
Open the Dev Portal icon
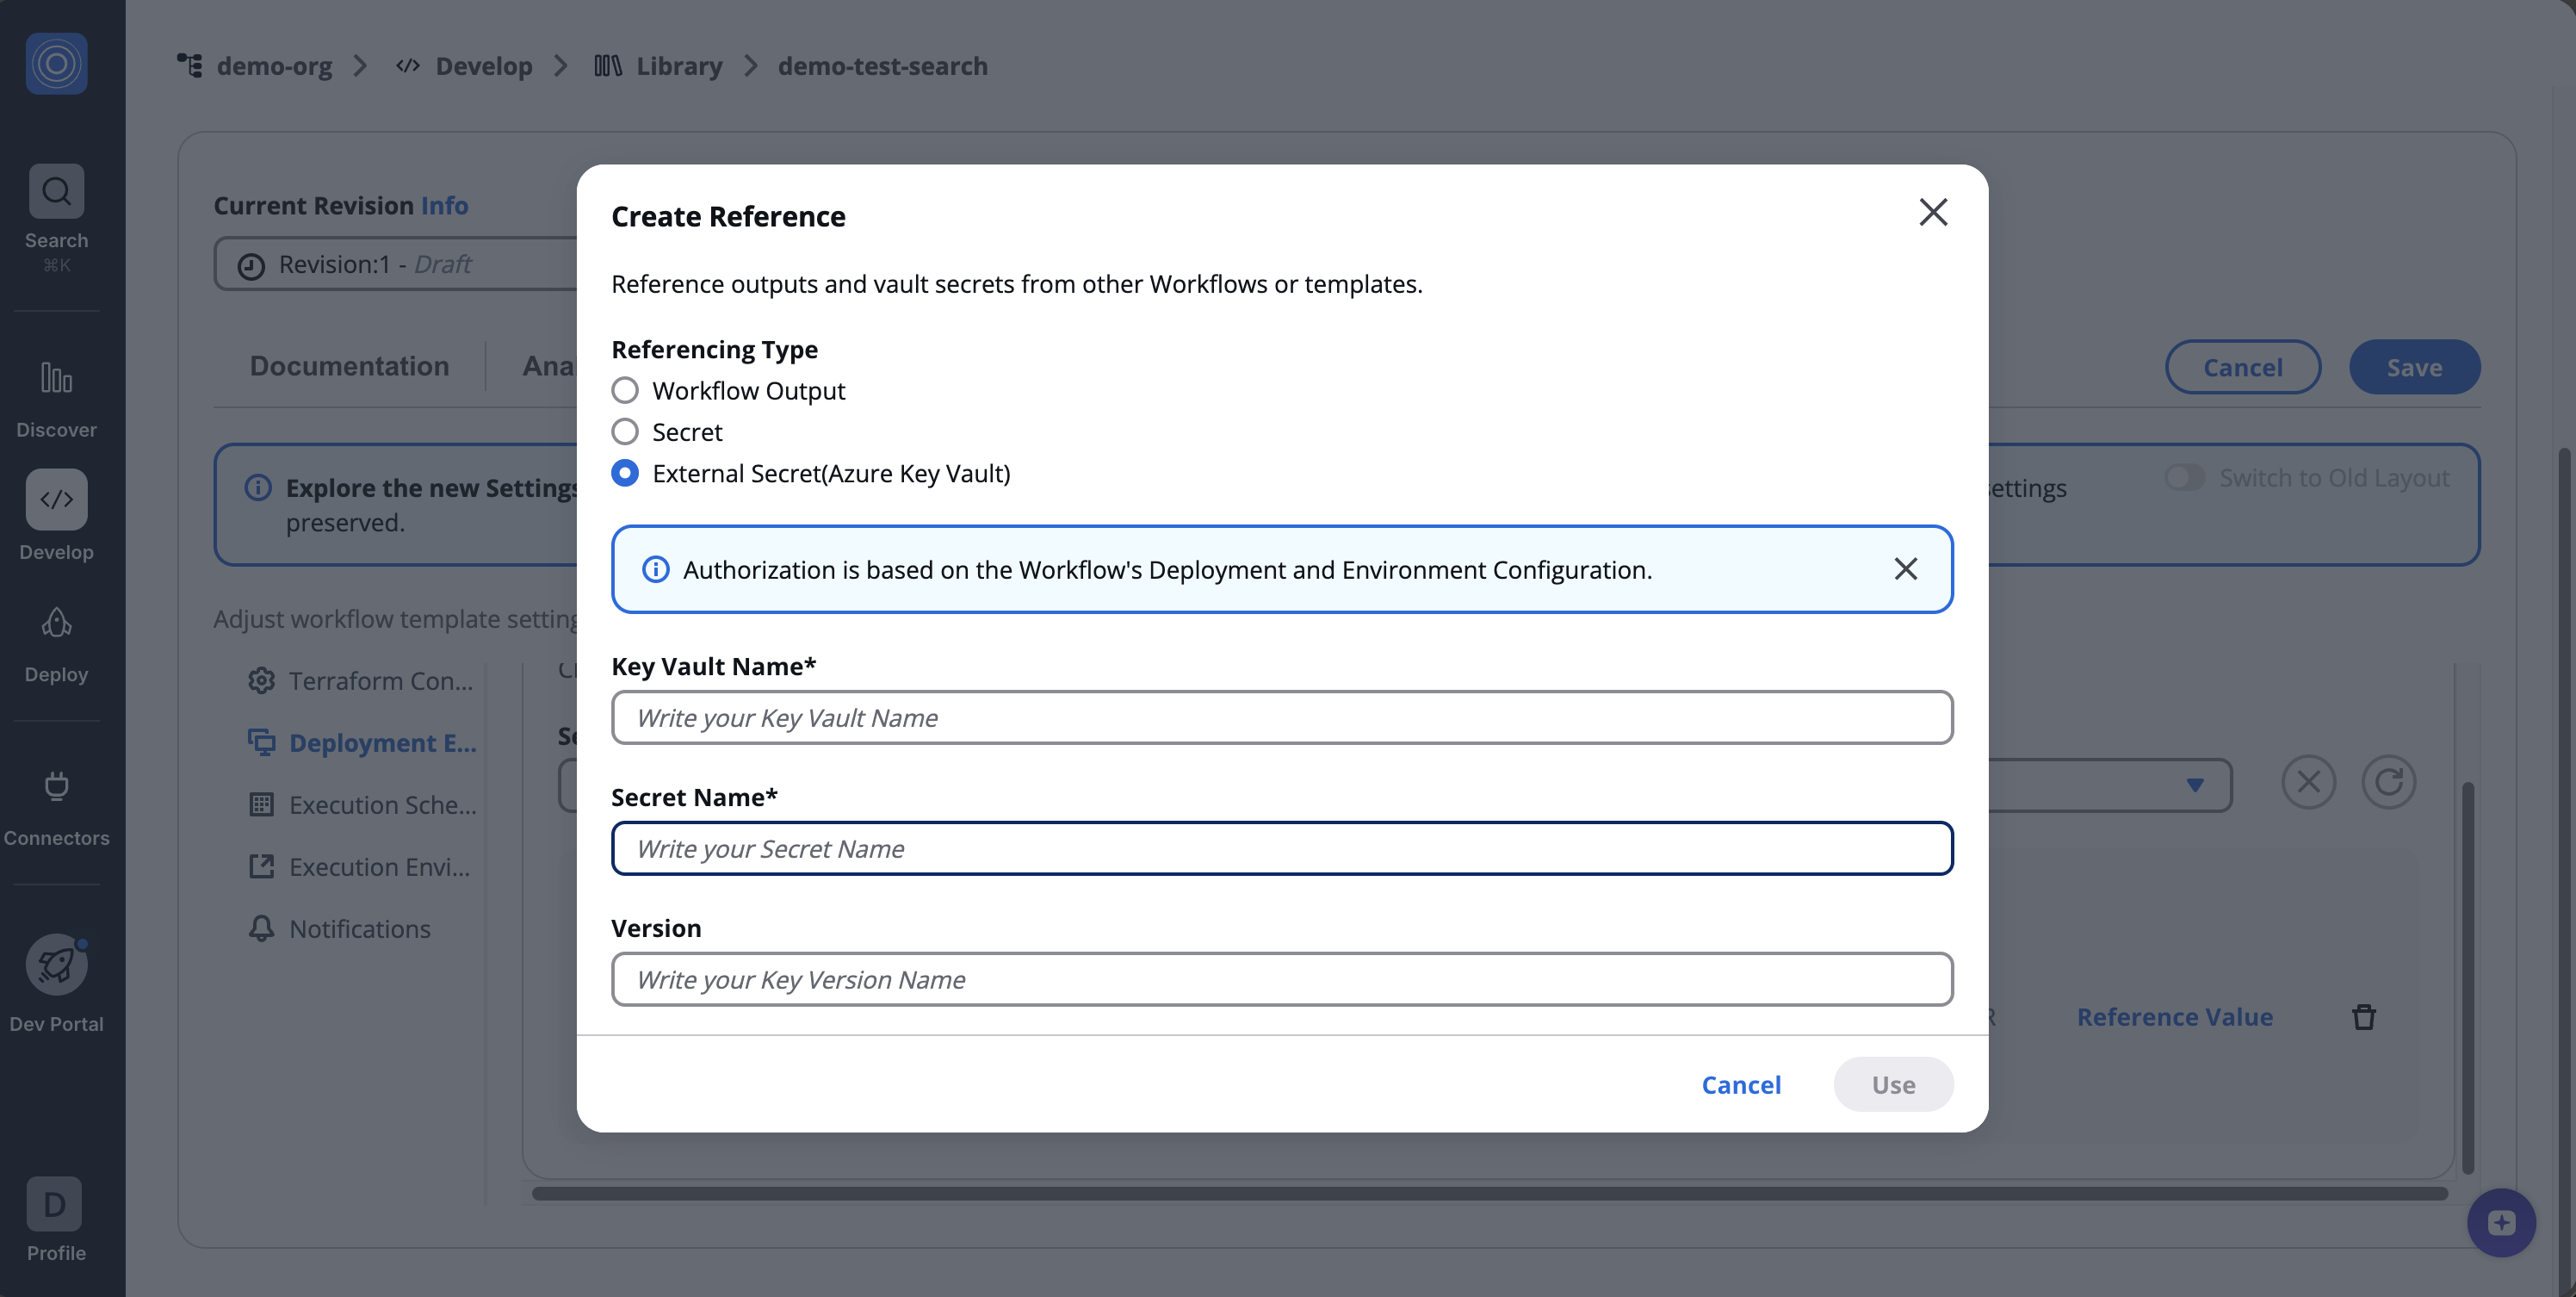(56, 965)
